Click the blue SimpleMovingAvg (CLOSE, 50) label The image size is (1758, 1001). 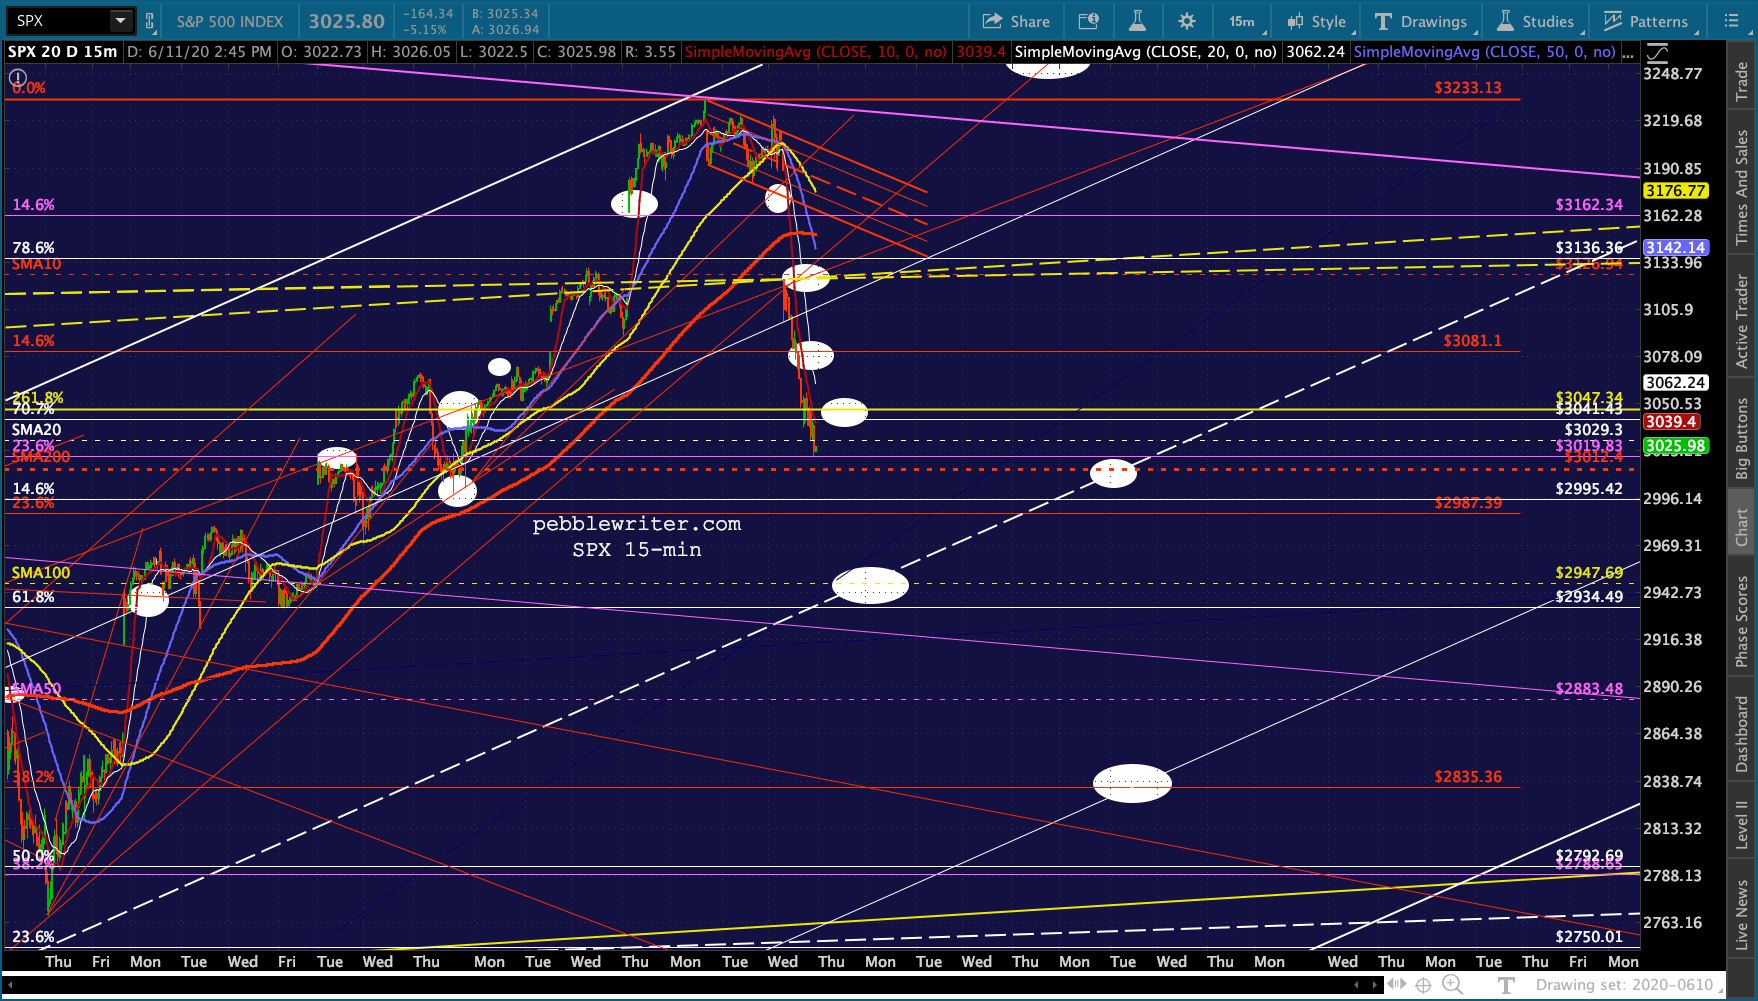(1484, 52)
